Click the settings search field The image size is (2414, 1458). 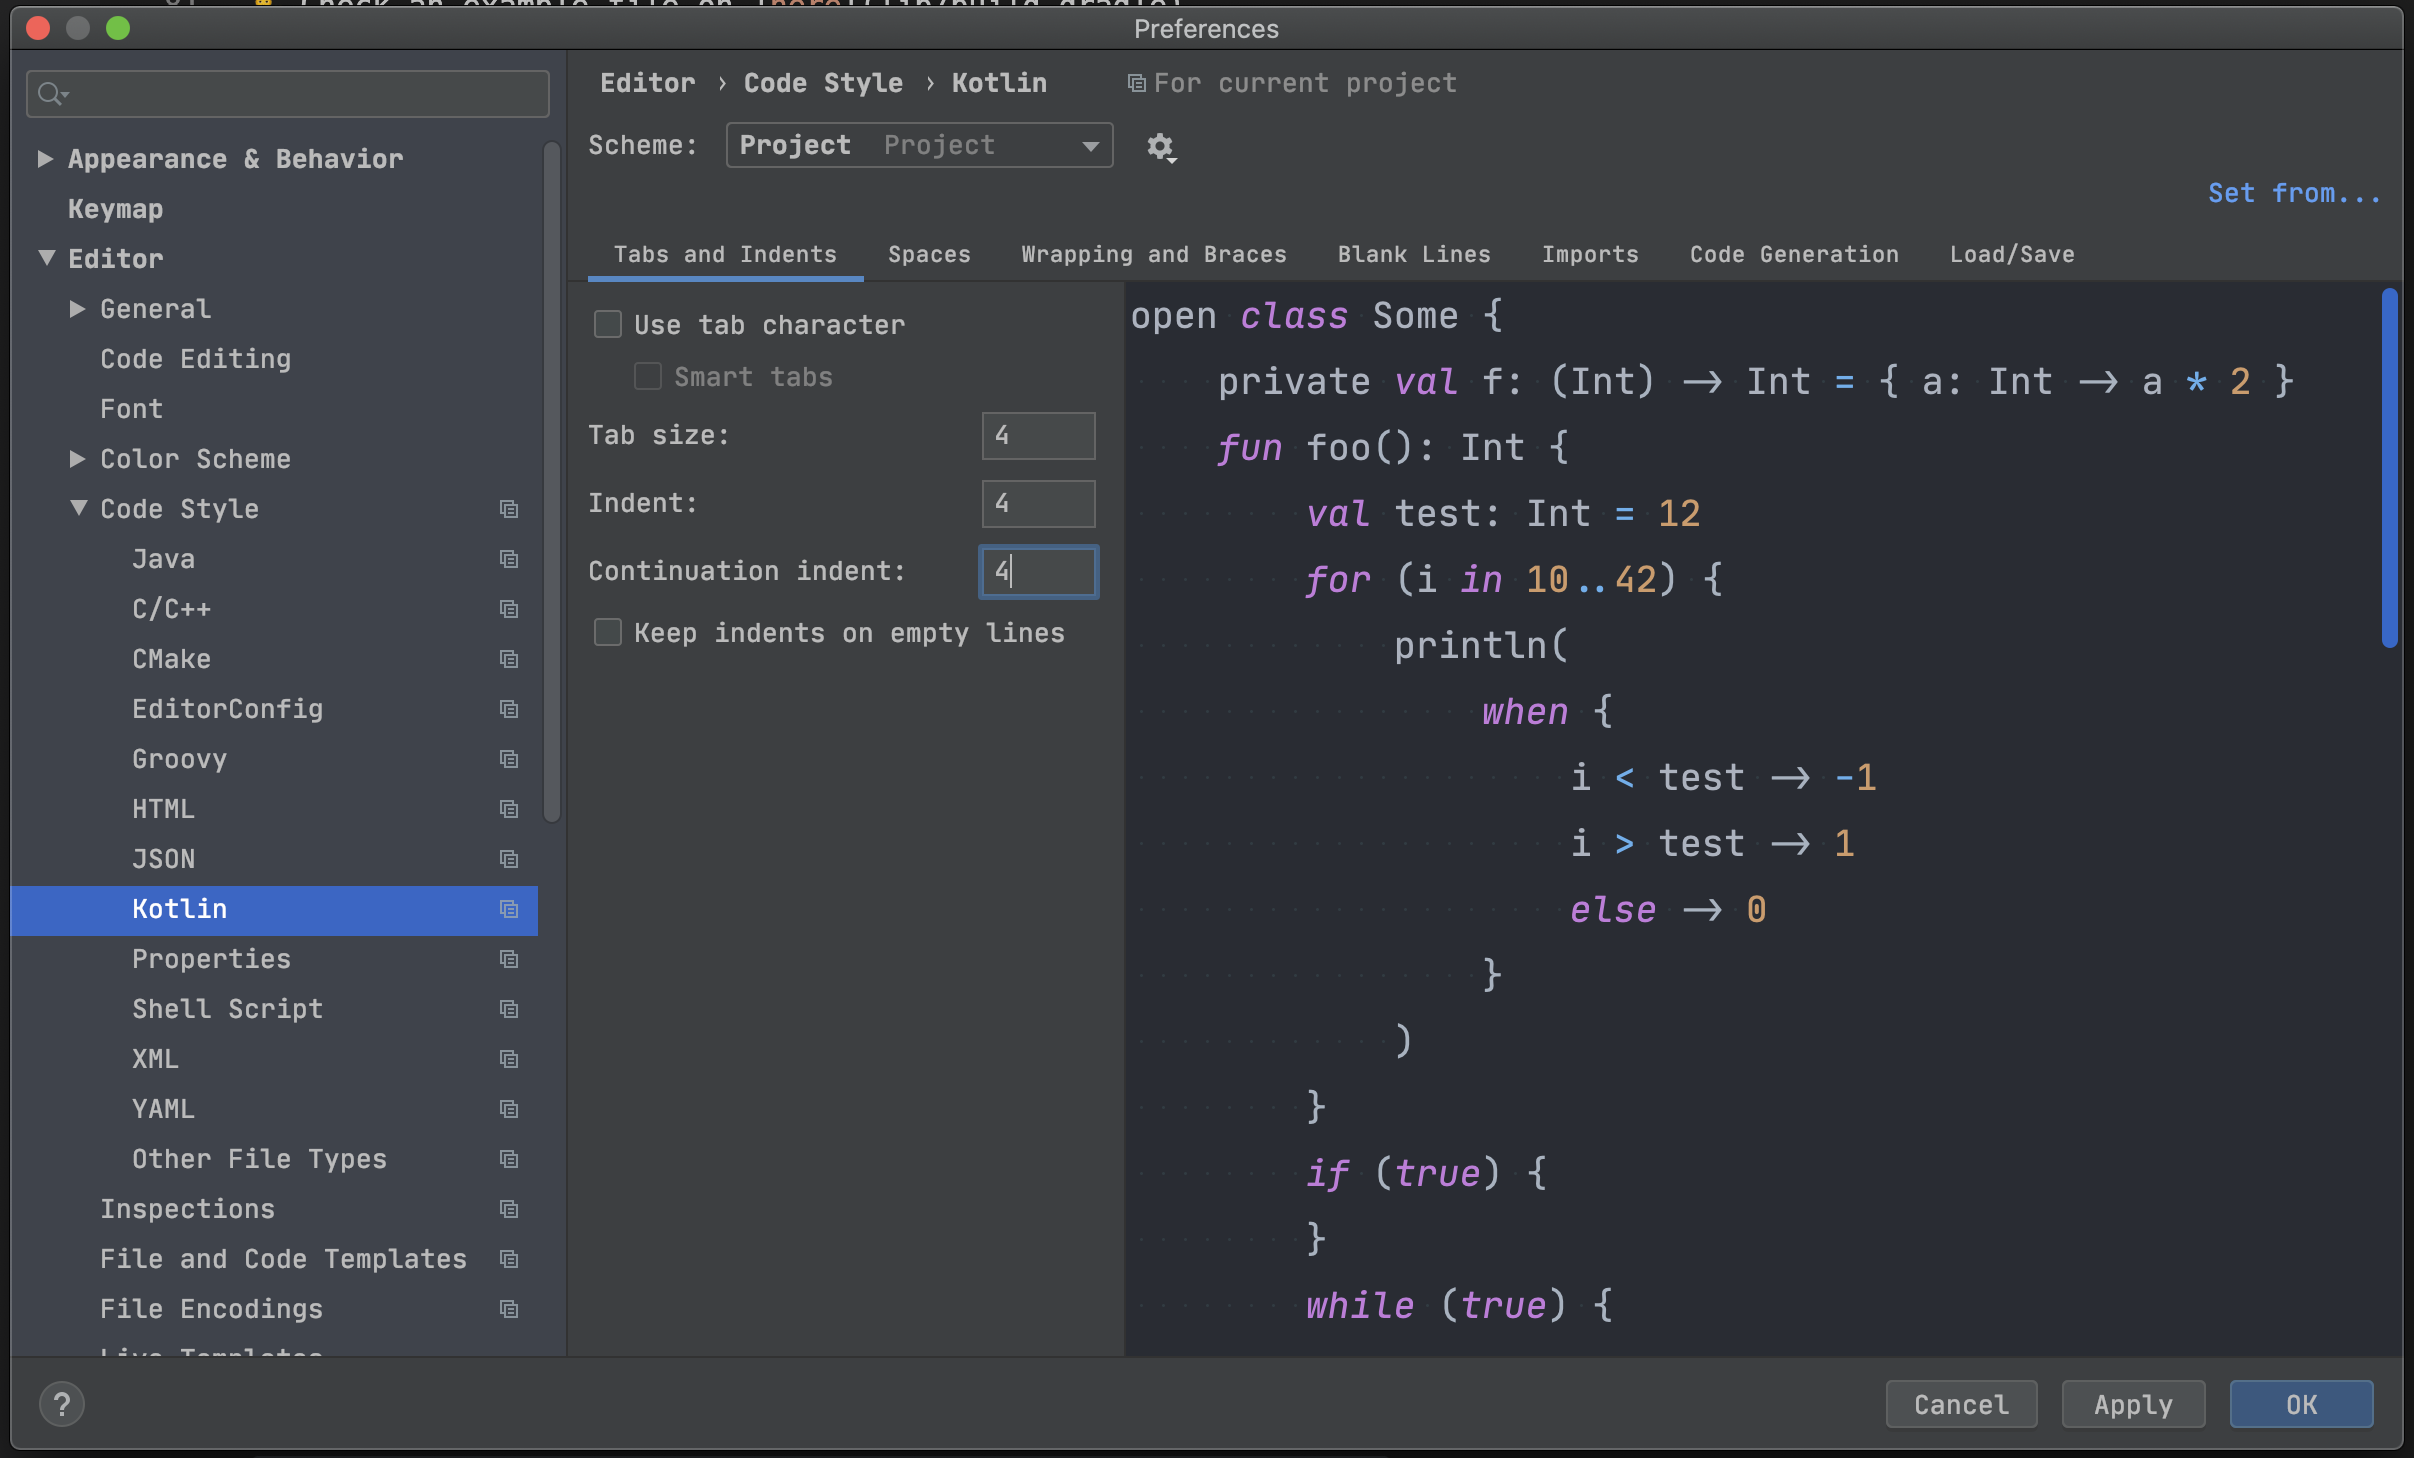(x=288, y=94)
